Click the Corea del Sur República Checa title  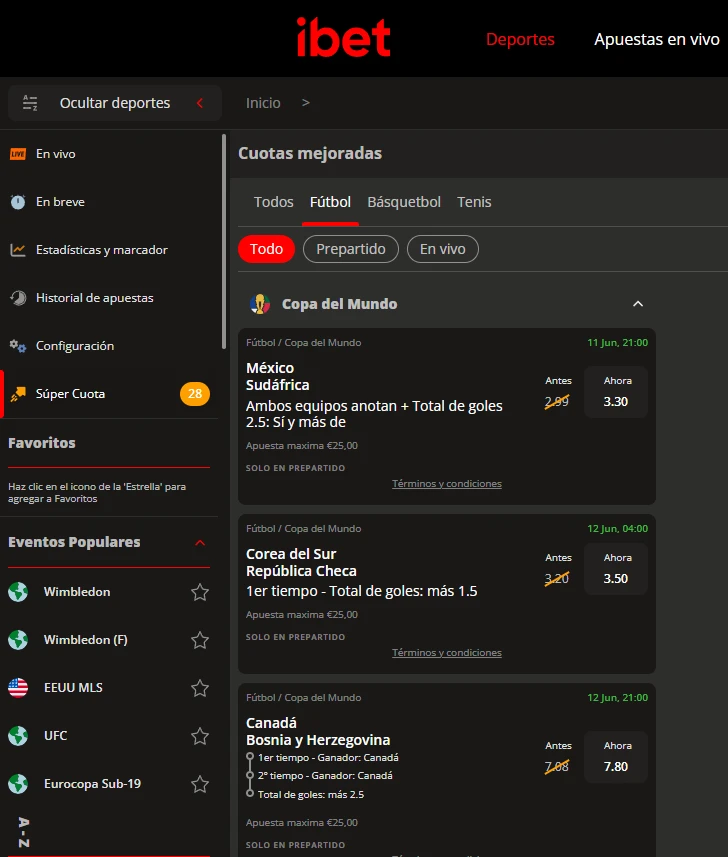click(301, 562)
